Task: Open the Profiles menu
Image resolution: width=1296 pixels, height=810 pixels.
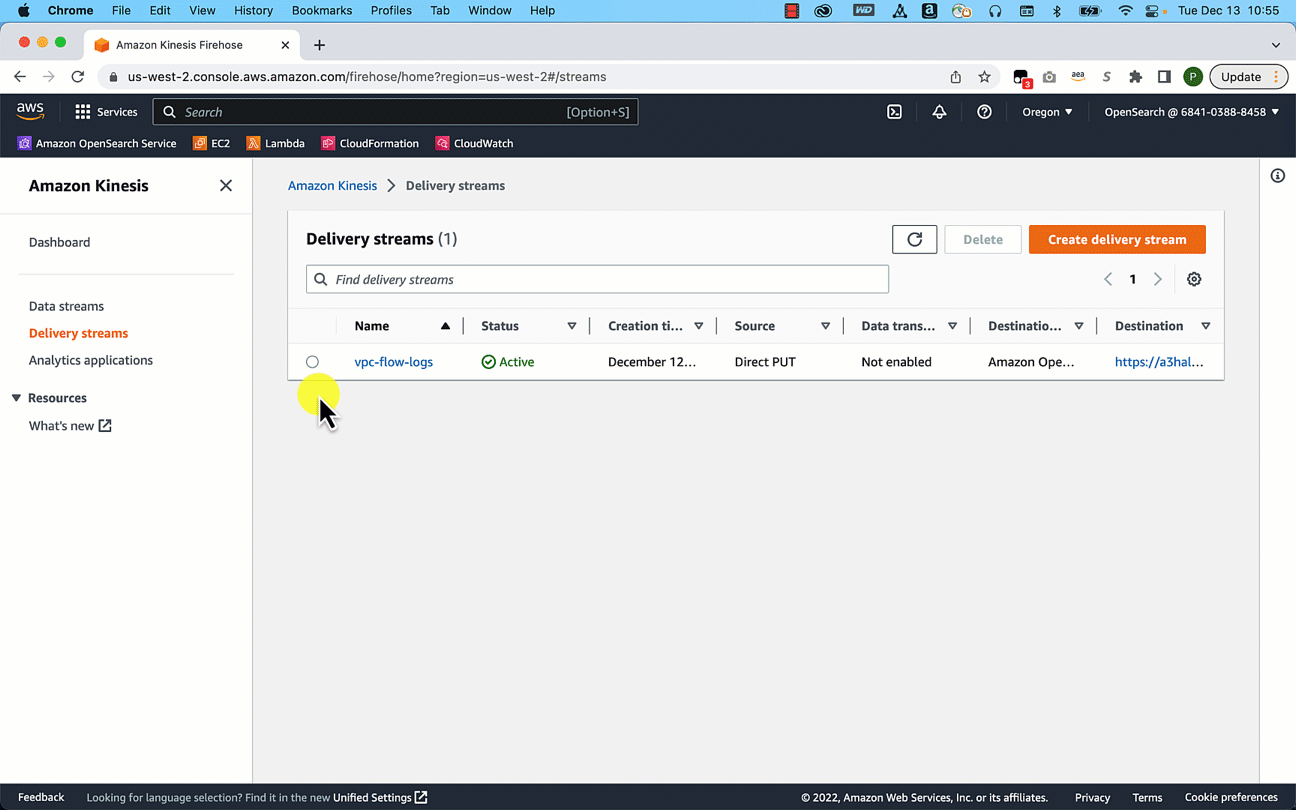Action: click(x=391, y=10)
